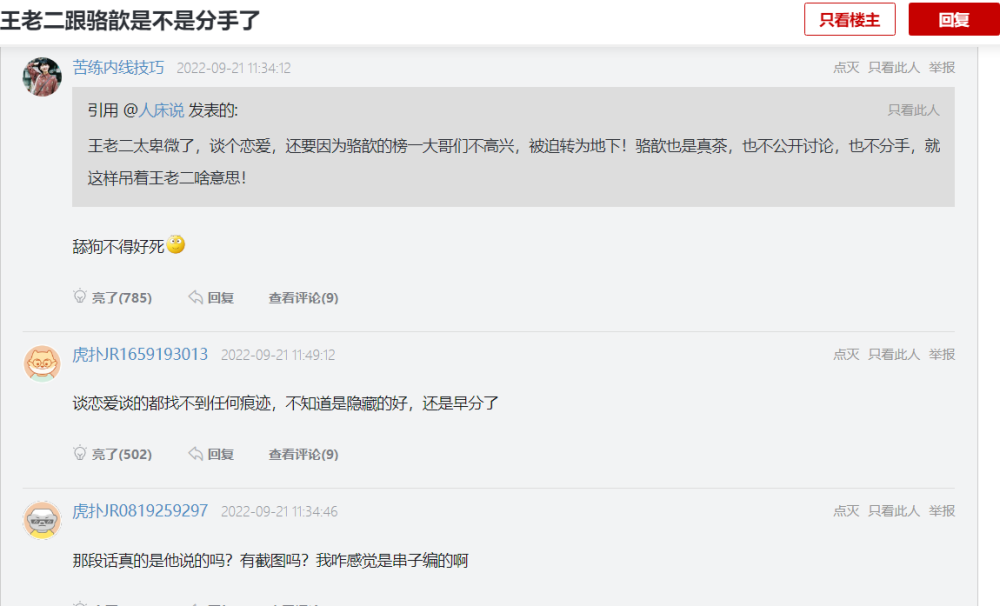The image size is (1000, 606).
Task: Reply to 苦练内线技巧's comment
Action: (211, 298)
